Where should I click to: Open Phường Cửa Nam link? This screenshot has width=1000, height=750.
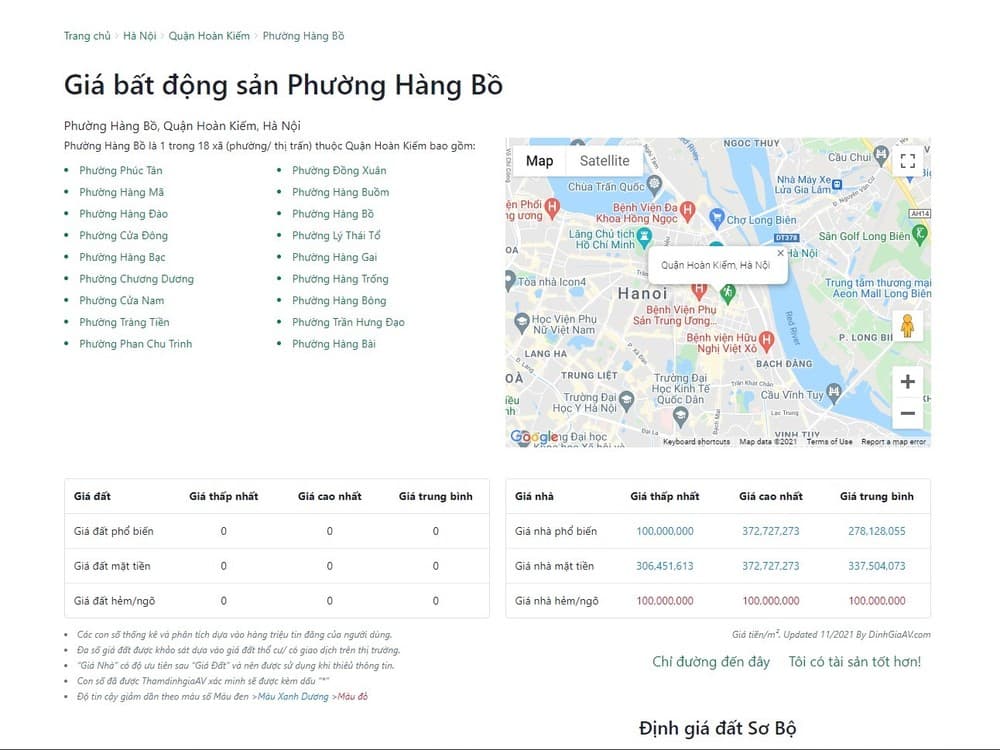[x=121, y=300]
